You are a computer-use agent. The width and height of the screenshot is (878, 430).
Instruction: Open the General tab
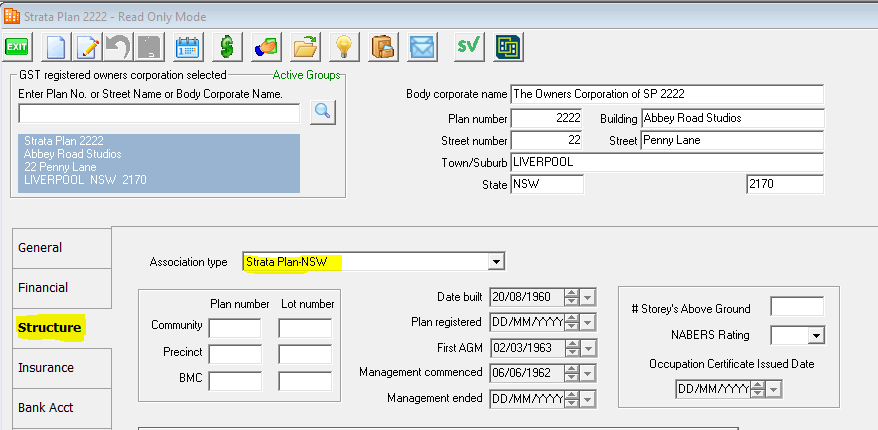62,247
